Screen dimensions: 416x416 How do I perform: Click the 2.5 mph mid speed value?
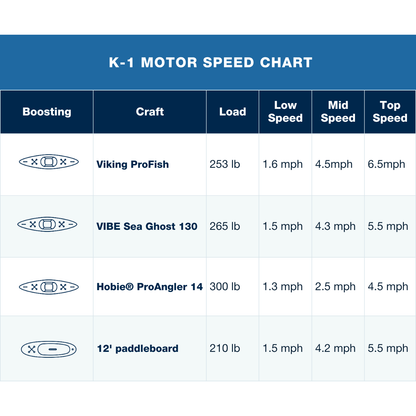pos(335,286)
